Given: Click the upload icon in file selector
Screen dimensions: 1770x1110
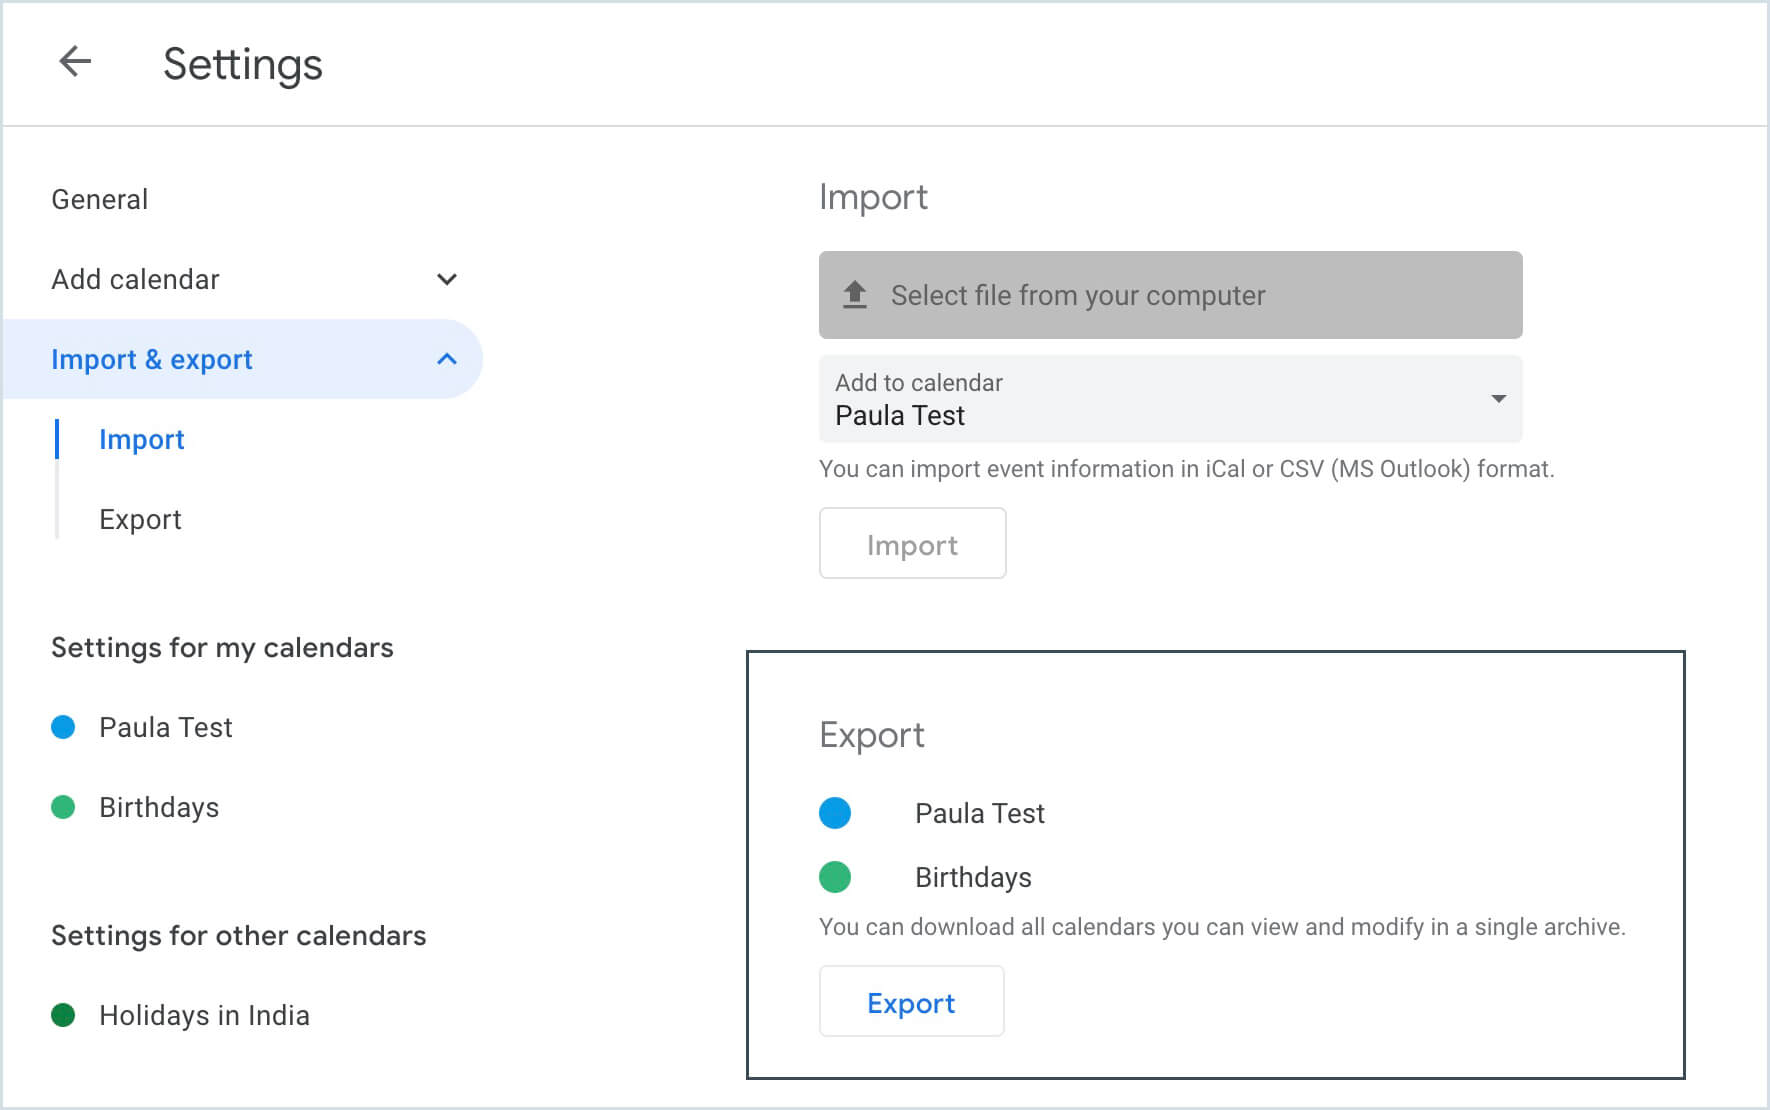Looking at the screenshot, I should [855, 295].
